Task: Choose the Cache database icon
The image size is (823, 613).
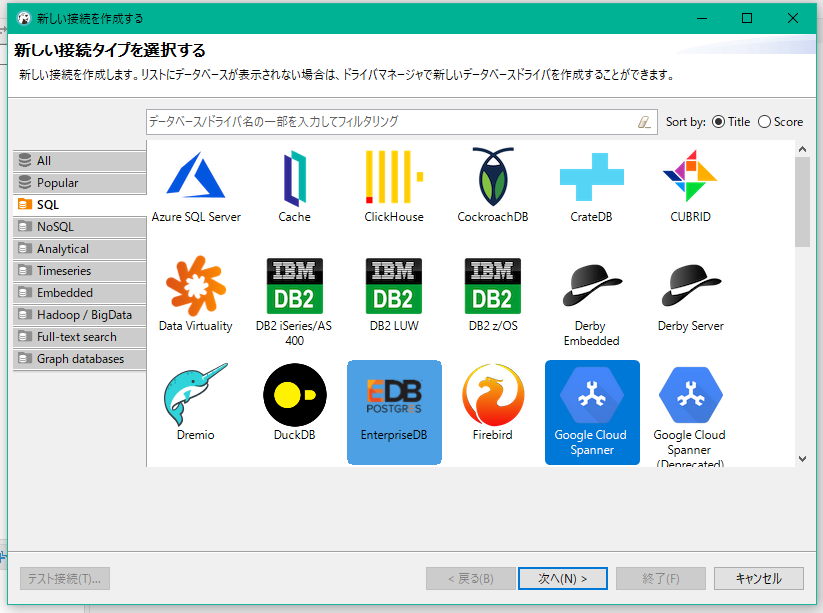Action: [x=294, y=178]
